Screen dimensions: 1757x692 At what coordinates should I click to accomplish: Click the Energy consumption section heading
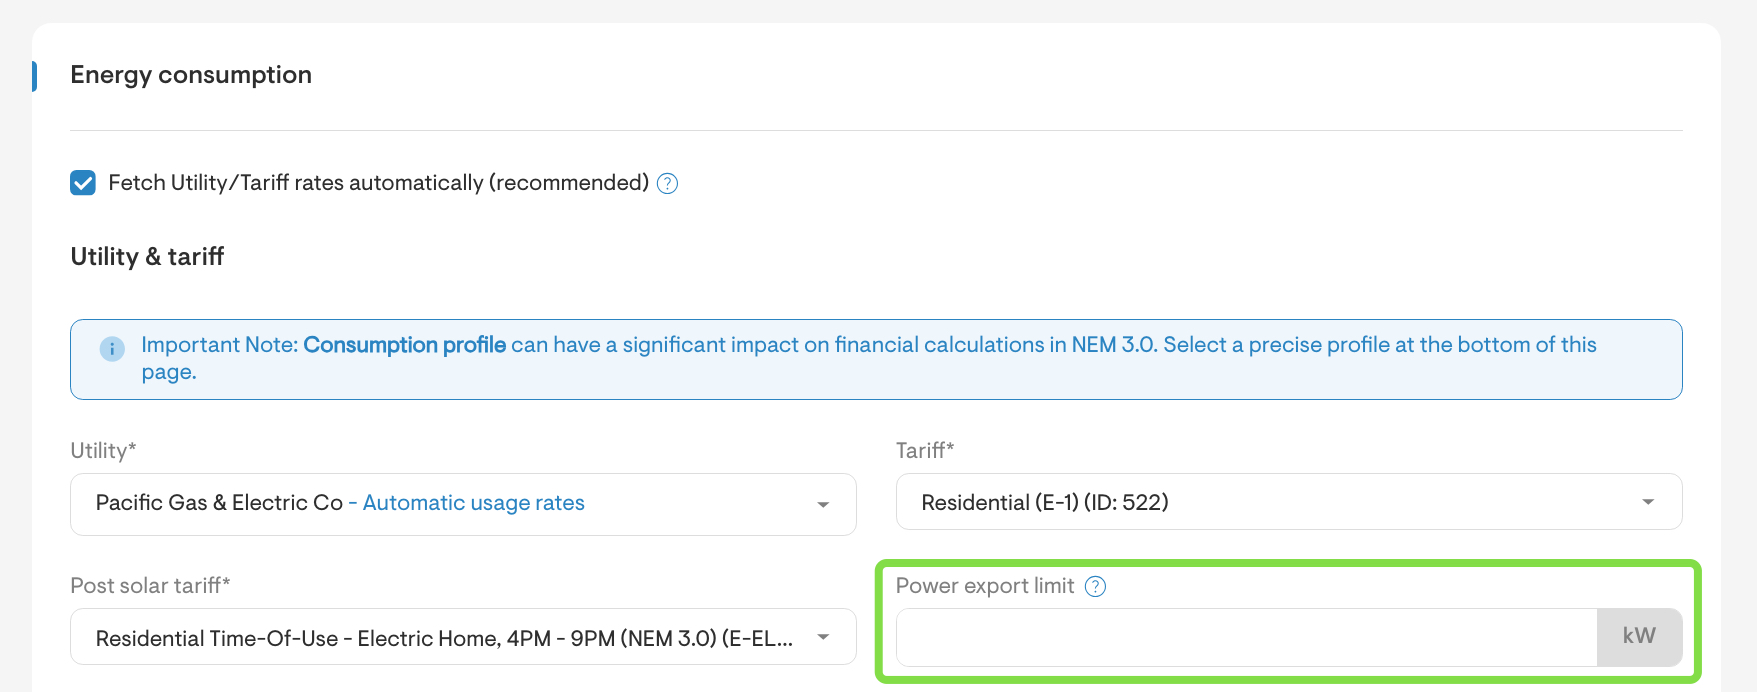coord(191,75)
